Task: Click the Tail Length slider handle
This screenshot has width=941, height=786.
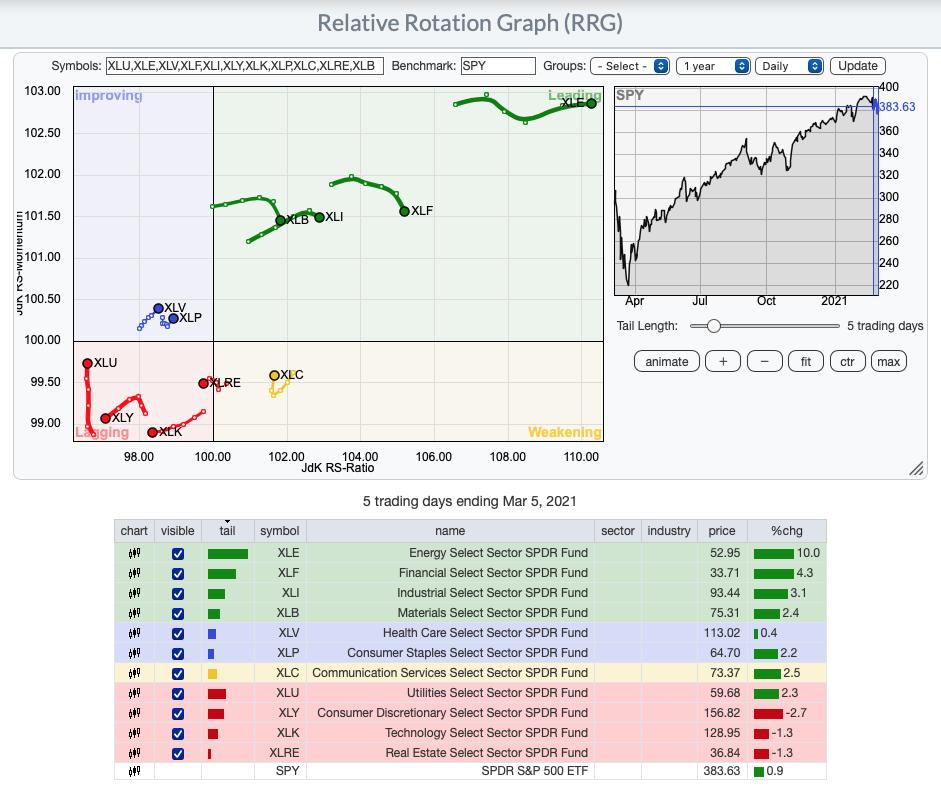Action: click(x=713, y=326)
